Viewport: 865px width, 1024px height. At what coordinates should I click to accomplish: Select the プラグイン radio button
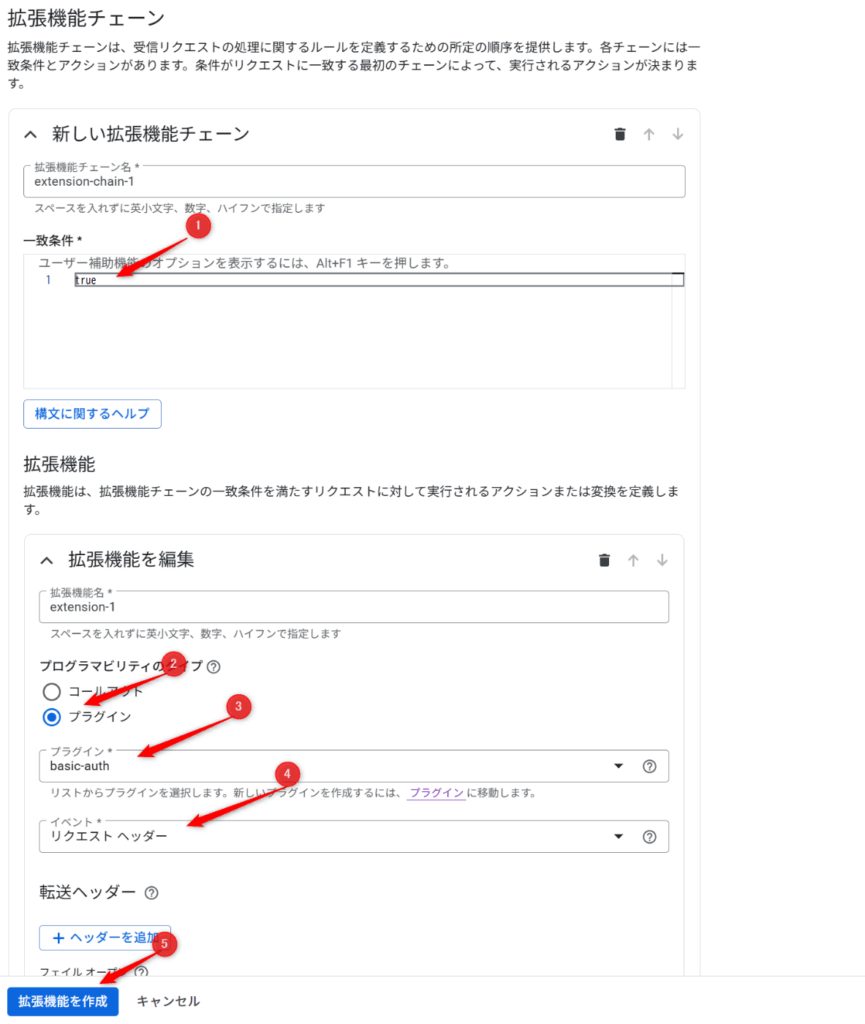click(52, 716)
